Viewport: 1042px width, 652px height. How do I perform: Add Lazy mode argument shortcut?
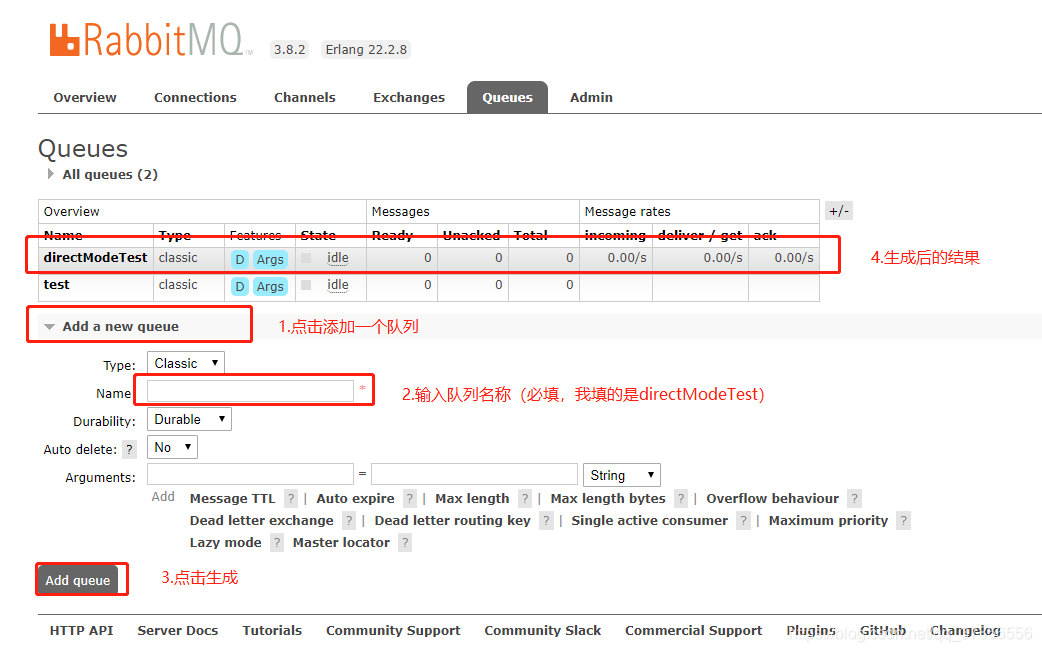tap(226, 542)
